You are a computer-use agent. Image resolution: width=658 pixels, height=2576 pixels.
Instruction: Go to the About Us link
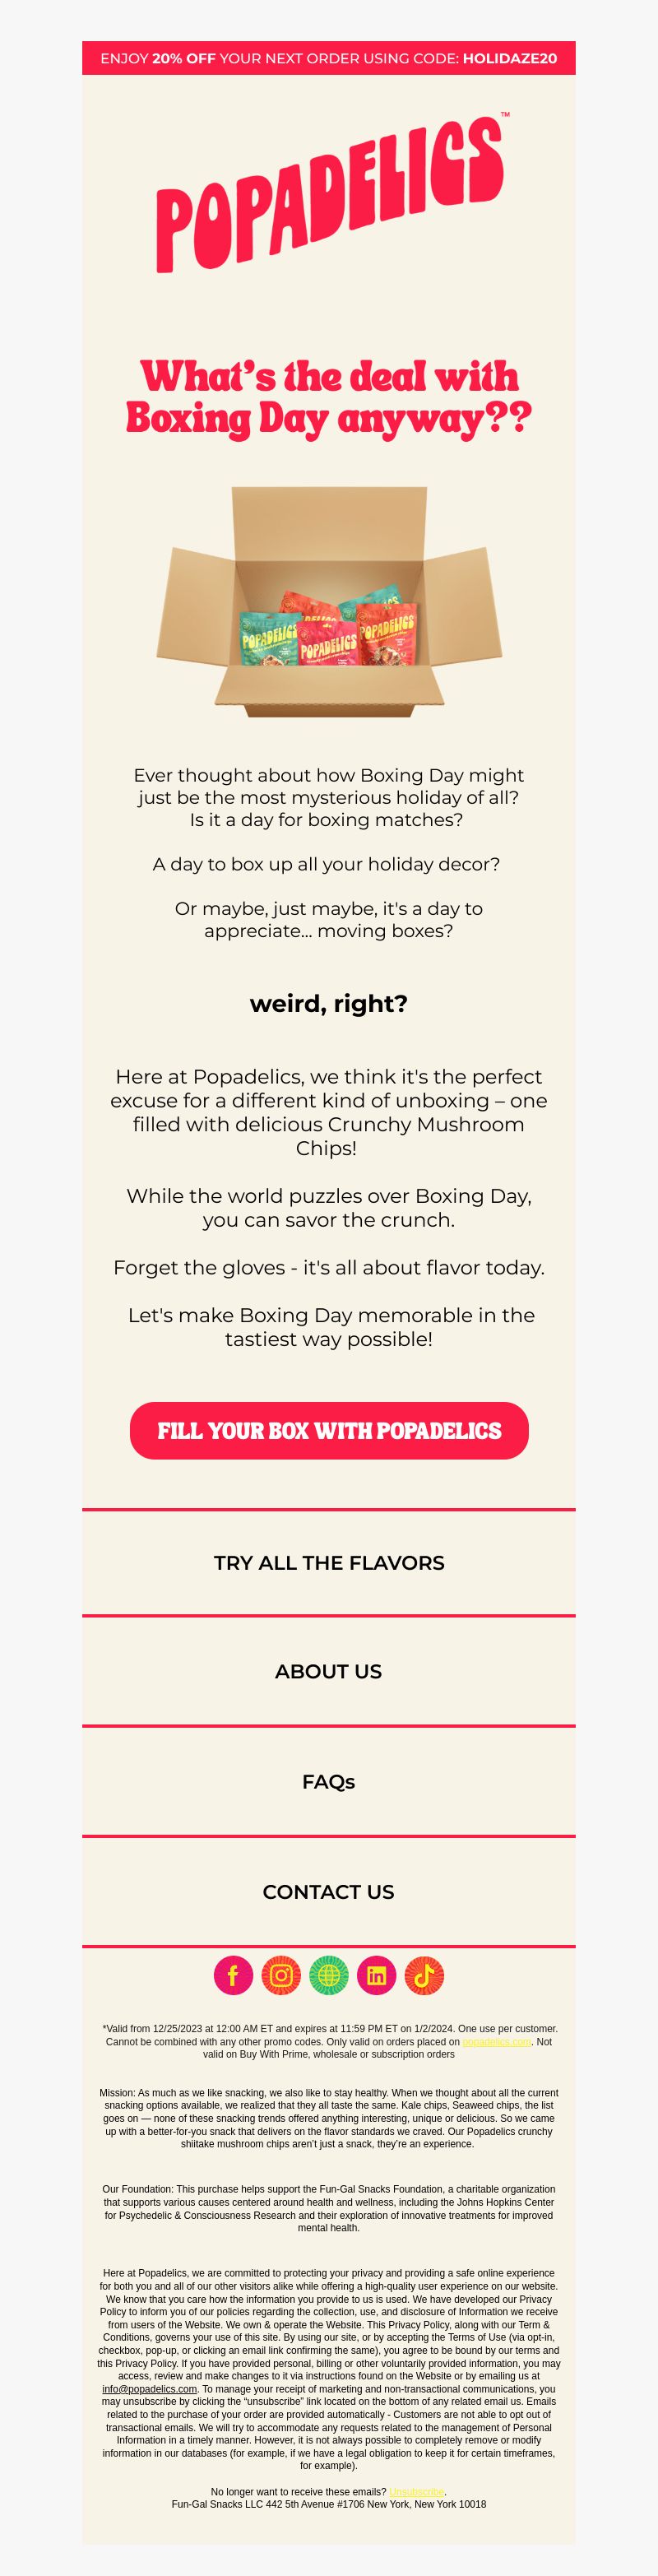[329, 1671]
